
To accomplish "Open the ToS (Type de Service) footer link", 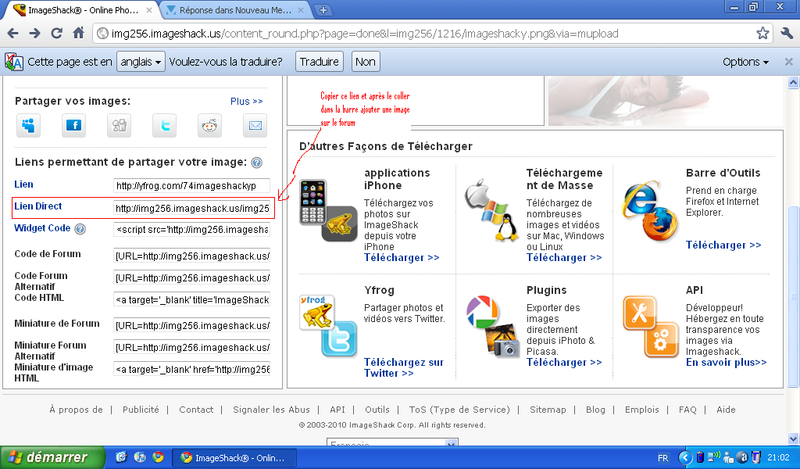I will tap(459, 410).
